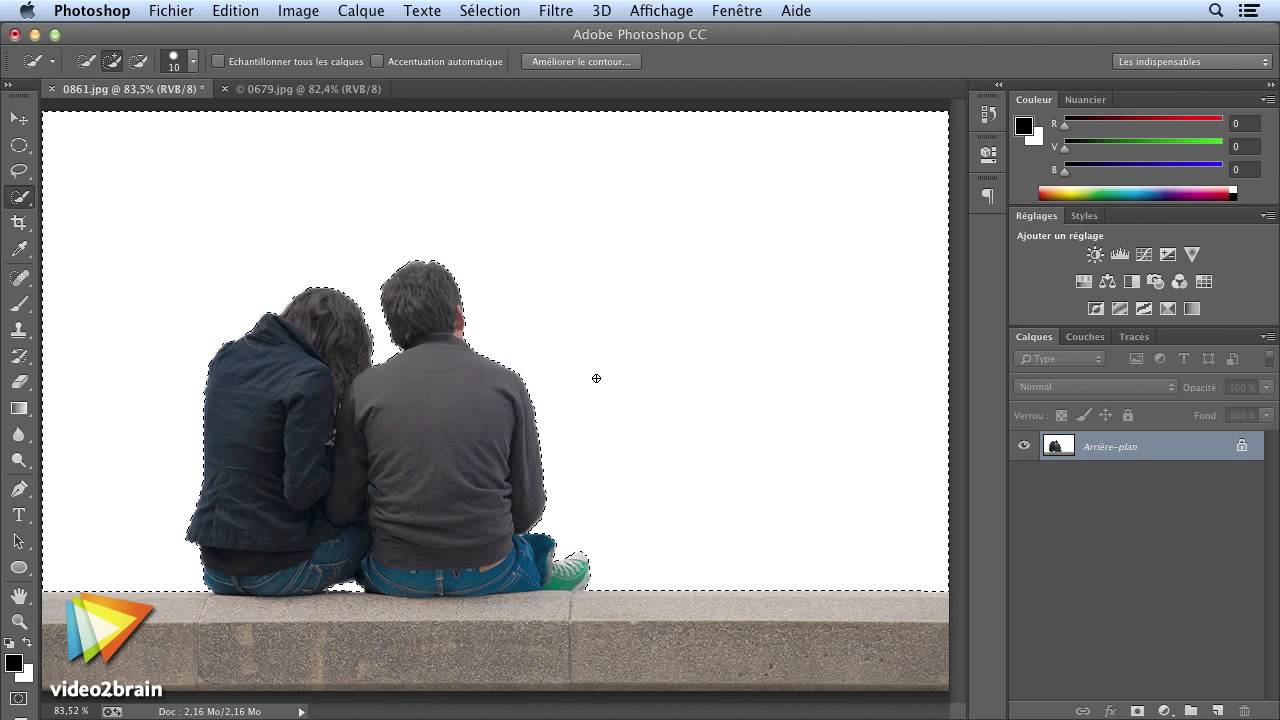The height and width of the screenshot is (720, 1280).
Task: Select the Ellipse shape tool
Action: coord(19,567)
